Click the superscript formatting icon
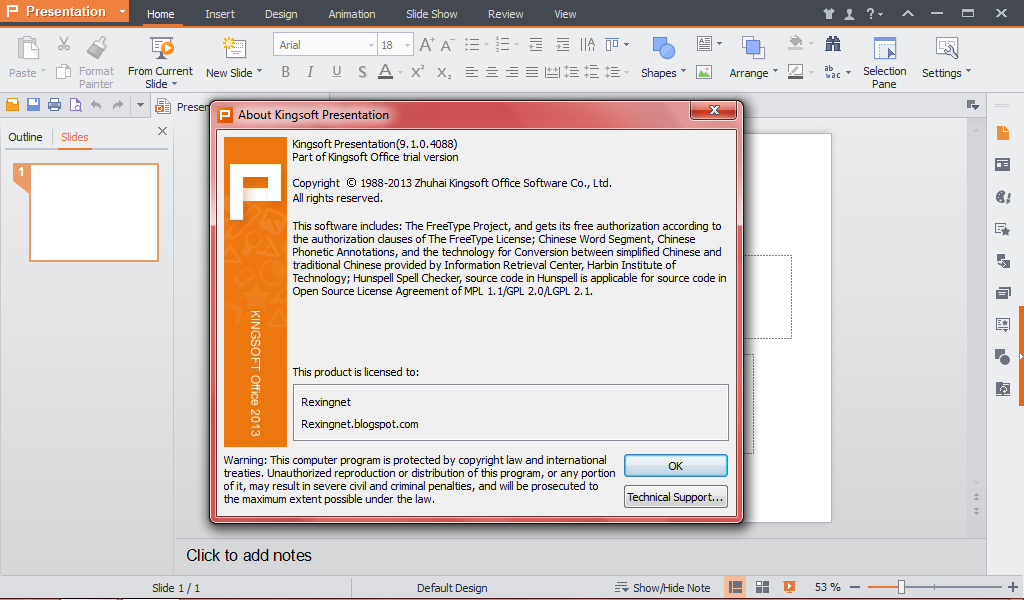The width and height of the screenshot is (1024, 600). point(418,72)
